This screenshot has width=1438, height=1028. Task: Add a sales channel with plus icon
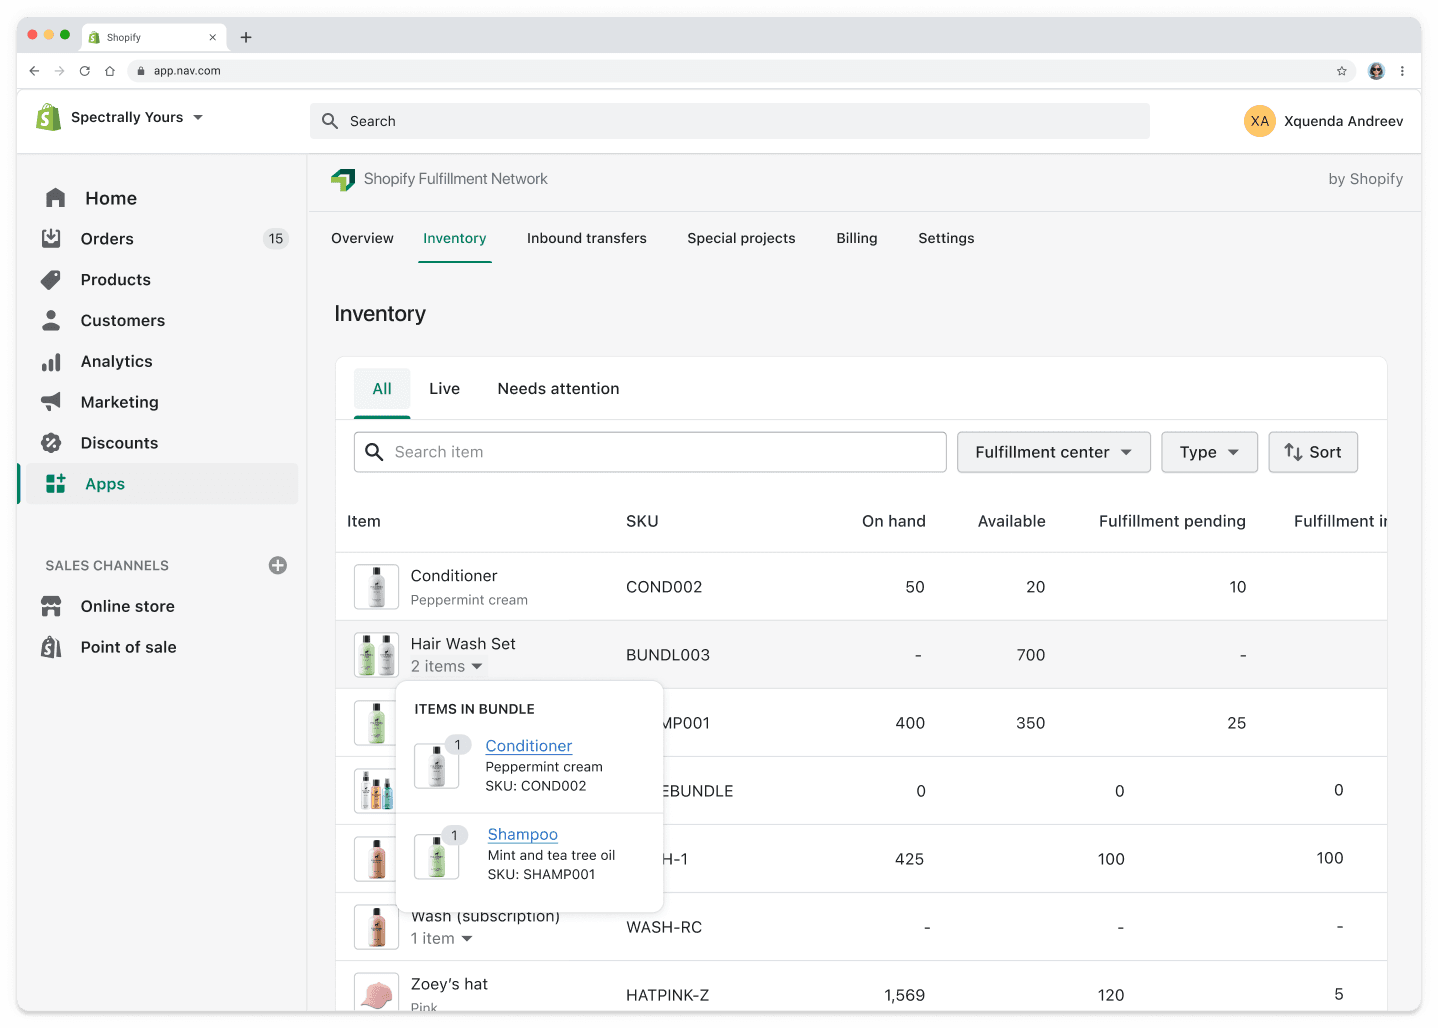(x=278, y=565)
